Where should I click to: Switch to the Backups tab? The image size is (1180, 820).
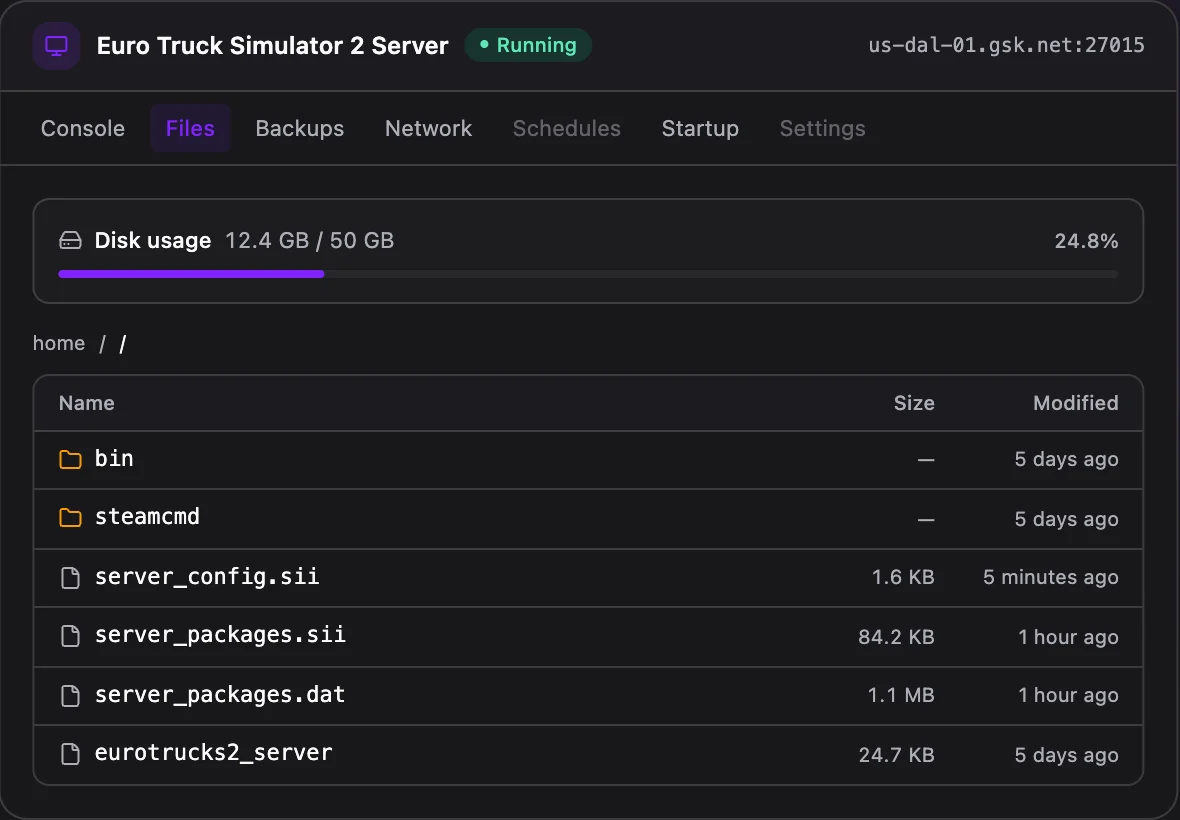pyautogui.click(x=300, y=129)
